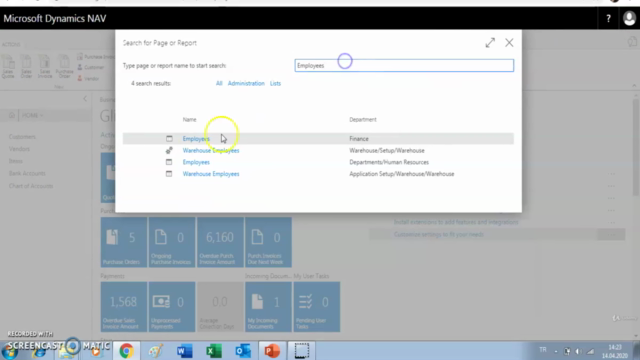Click page icon of Application Setup Warehouse Employees
640x360 pixels.
(x=169, y=174)
